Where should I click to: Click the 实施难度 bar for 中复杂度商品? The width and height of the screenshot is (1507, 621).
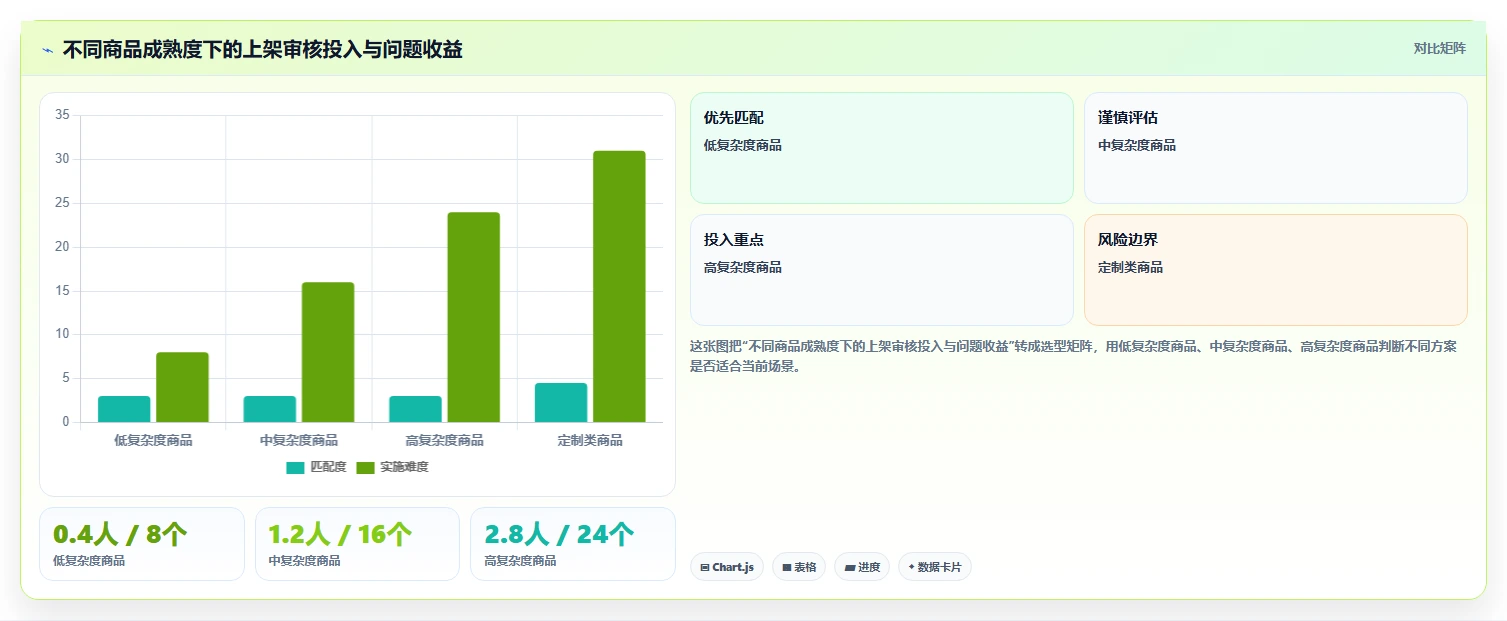click(328, 352)
